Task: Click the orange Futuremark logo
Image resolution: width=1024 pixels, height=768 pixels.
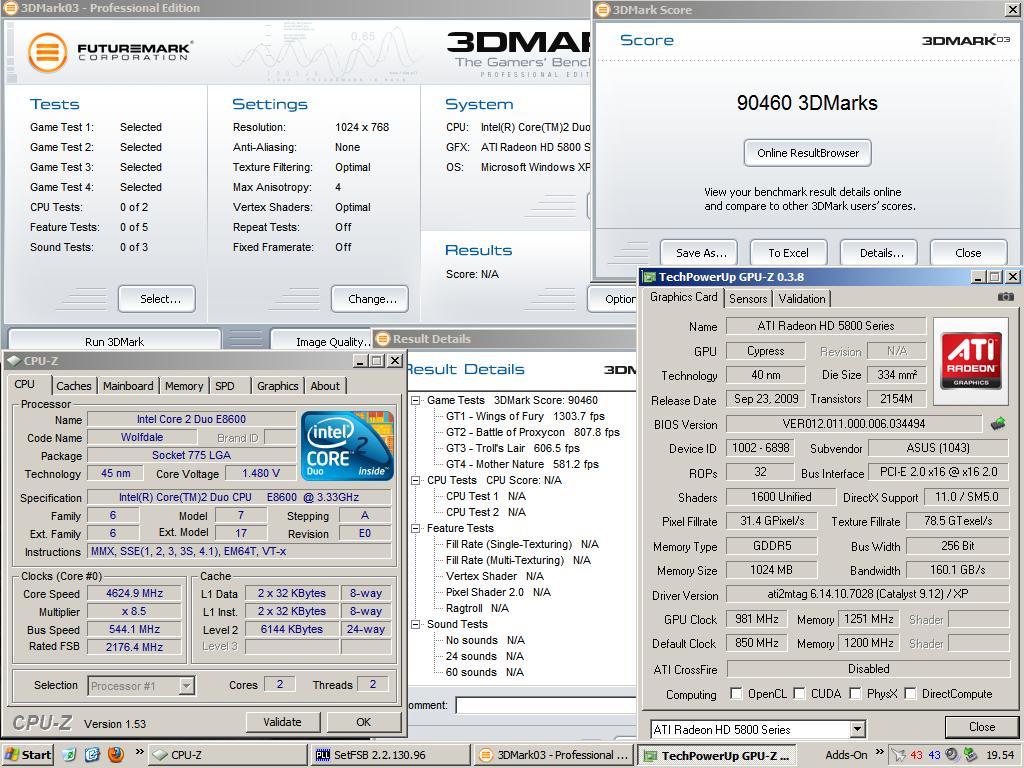Action: [48, 52]
